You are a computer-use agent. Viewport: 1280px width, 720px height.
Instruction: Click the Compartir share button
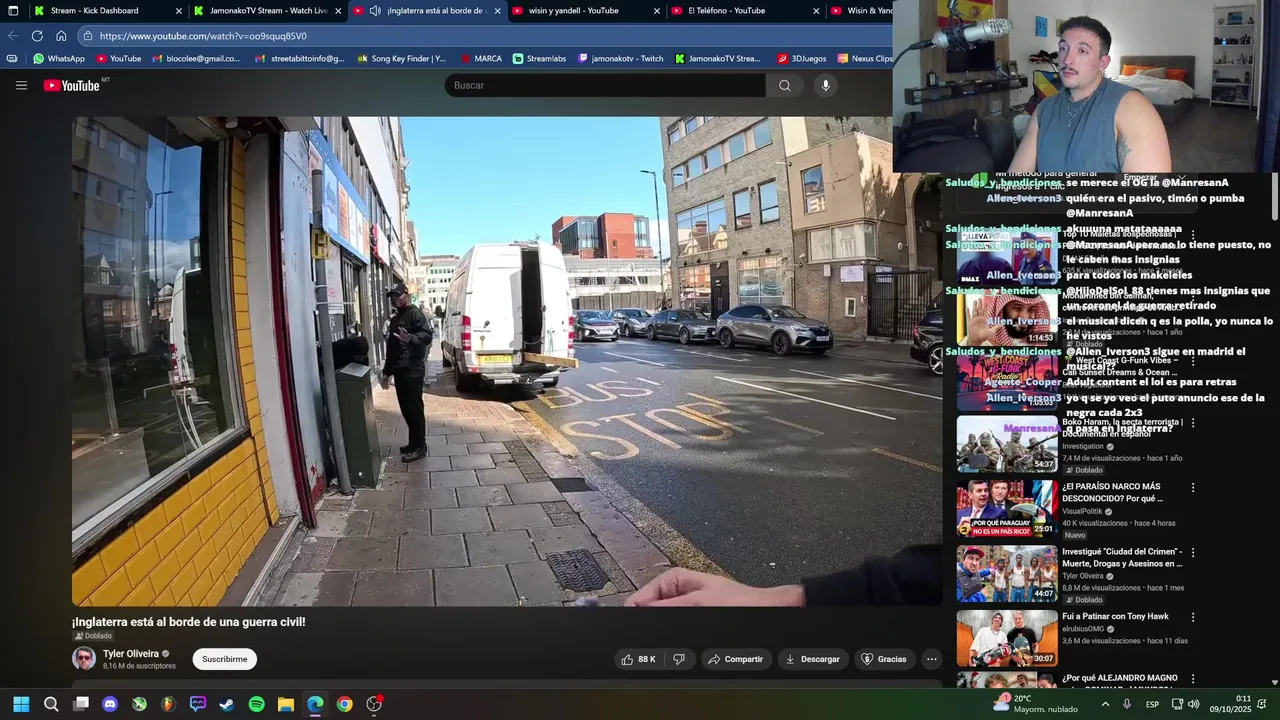pos(734,659)
